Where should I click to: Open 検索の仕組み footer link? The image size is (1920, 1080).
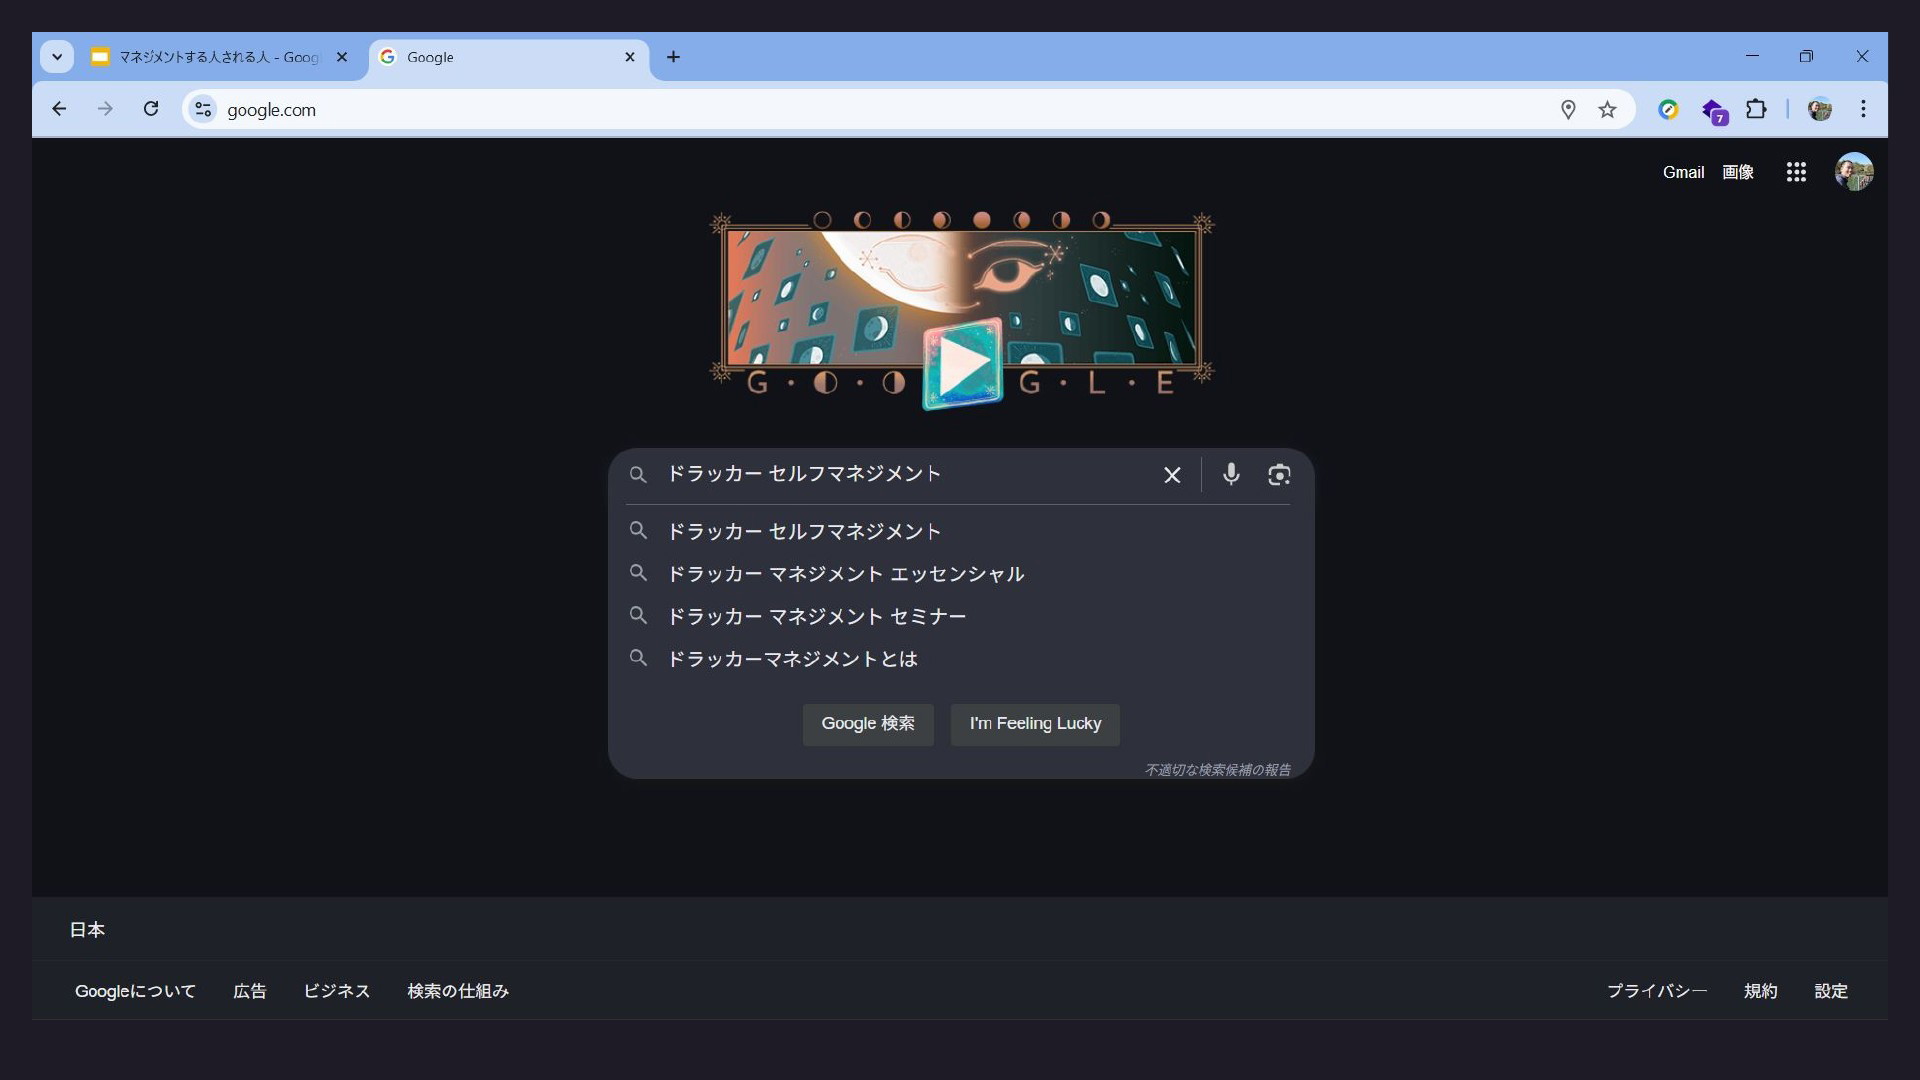pos(458,991)
